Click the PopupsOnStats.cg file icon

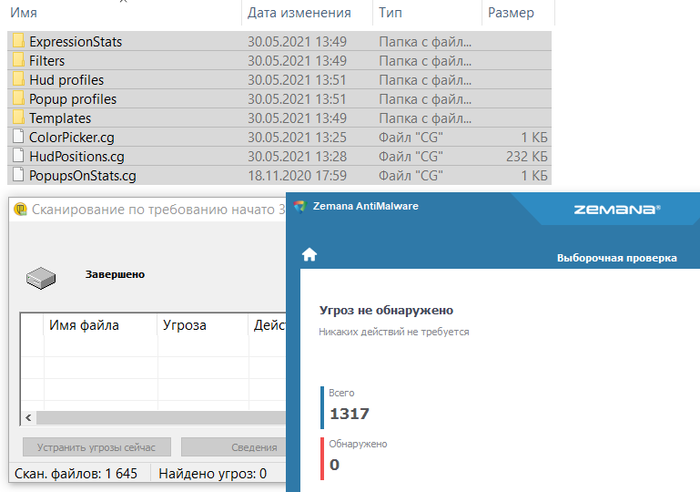[x=18, y=175]
